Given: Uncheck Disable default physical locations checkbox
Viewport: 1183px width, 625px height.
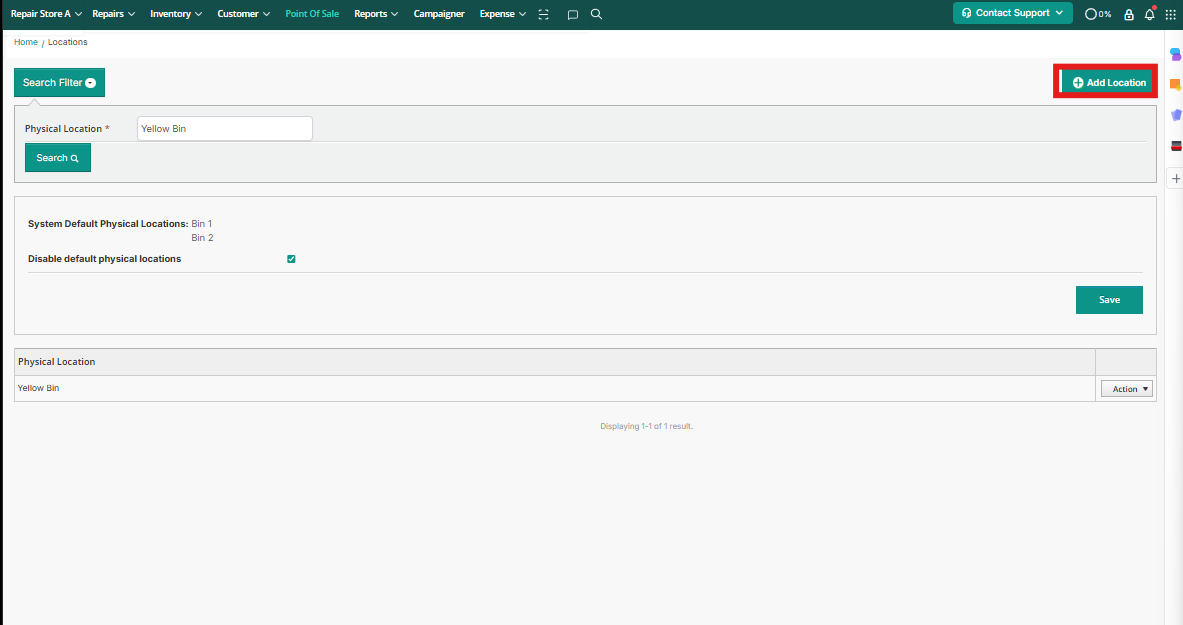Looking at the screenshot, I should pos(291,259).
